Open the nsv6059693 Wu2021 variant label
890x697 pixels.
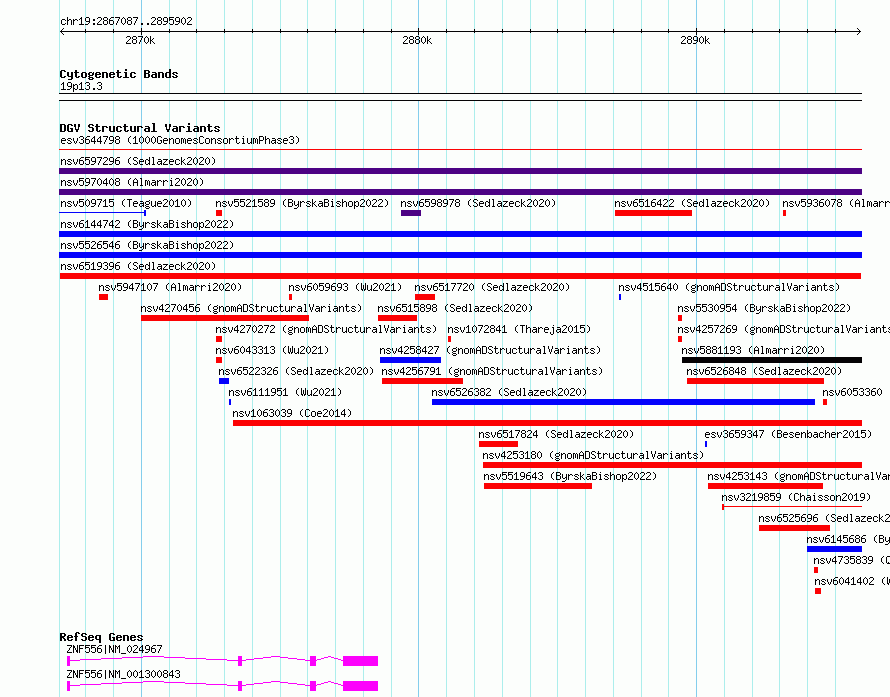345,287
